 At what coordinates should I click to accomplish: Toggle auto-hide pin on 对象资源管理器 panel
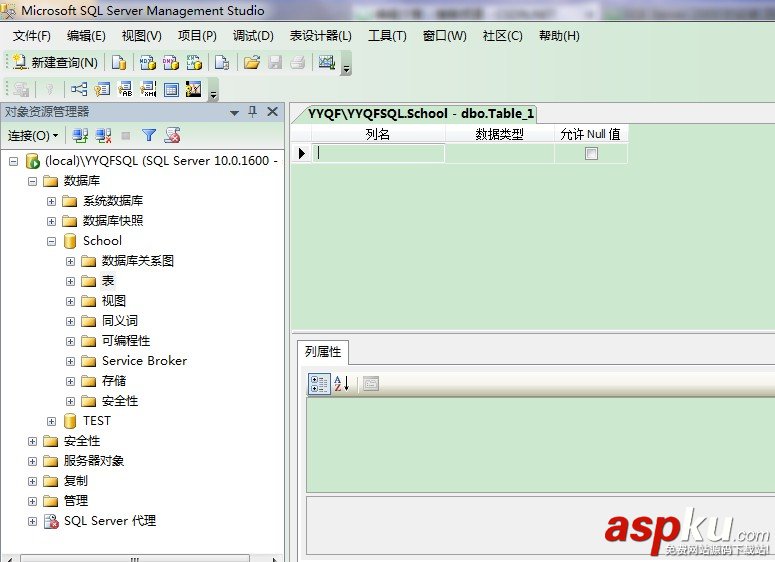[x=253, y=112]
